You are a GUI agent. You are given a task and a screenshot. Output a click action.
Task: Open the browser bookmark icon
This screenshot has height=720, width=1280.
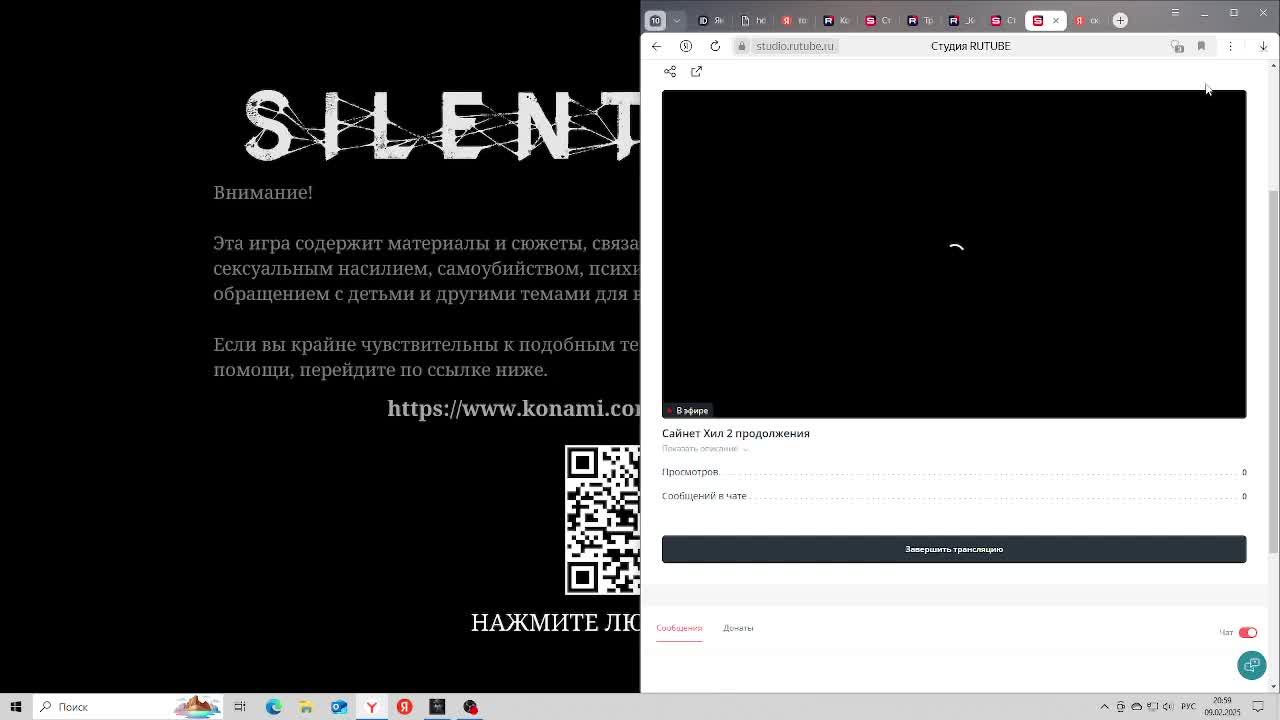[1201, 46]
